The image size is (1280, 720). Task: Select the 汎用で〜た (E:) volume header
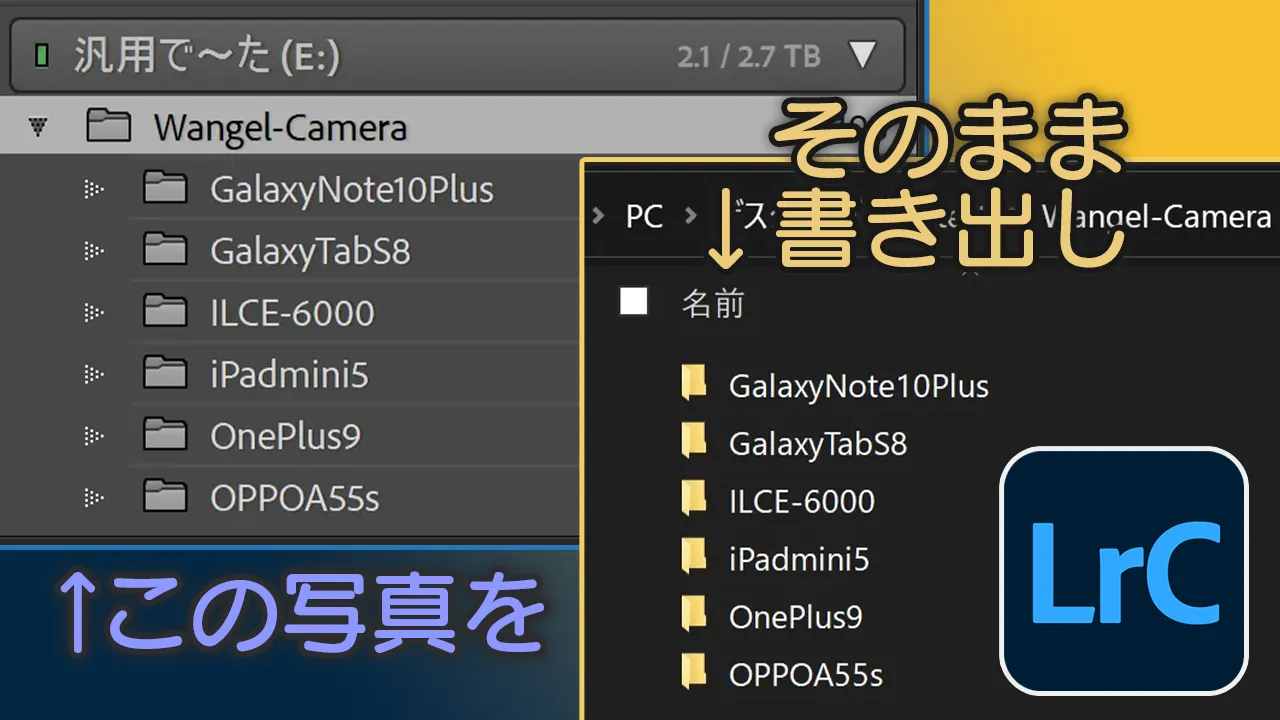click(458, 55)
